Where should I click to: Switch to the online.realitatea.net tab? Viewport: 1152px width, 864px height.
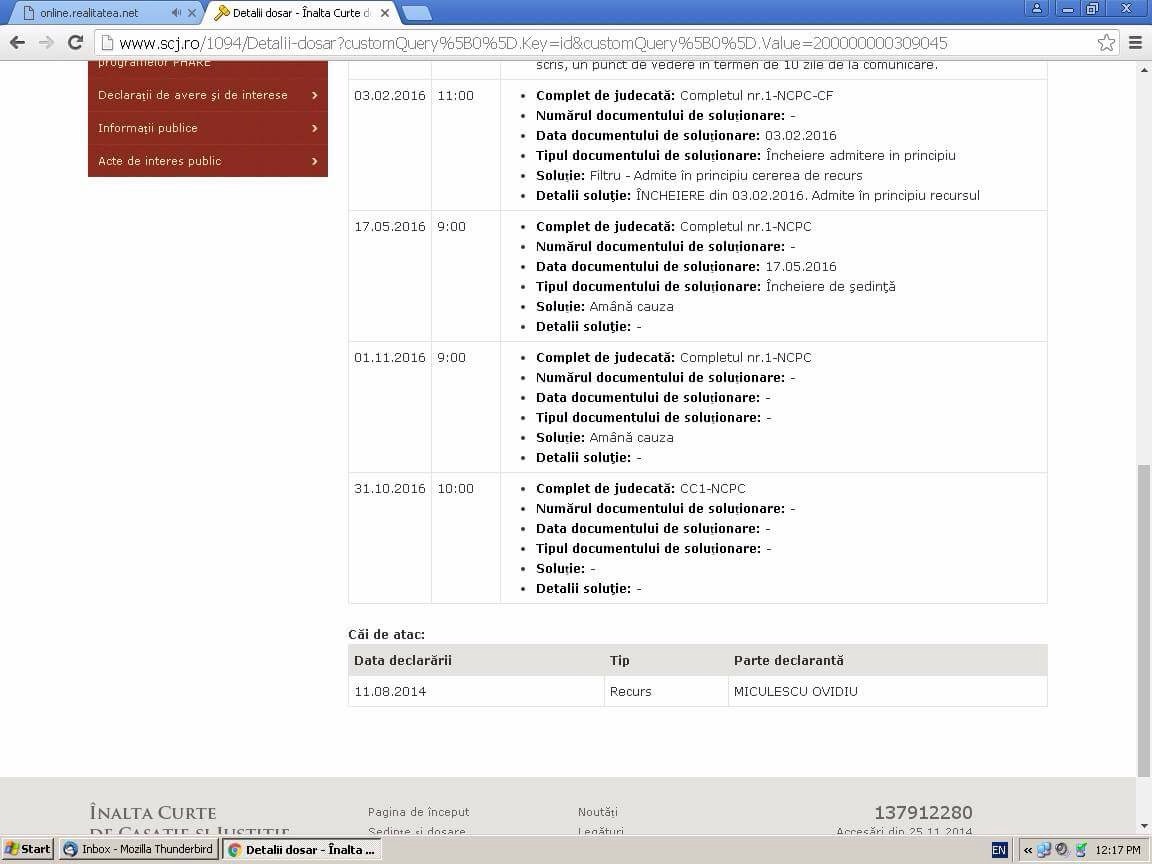coord(95,13)
